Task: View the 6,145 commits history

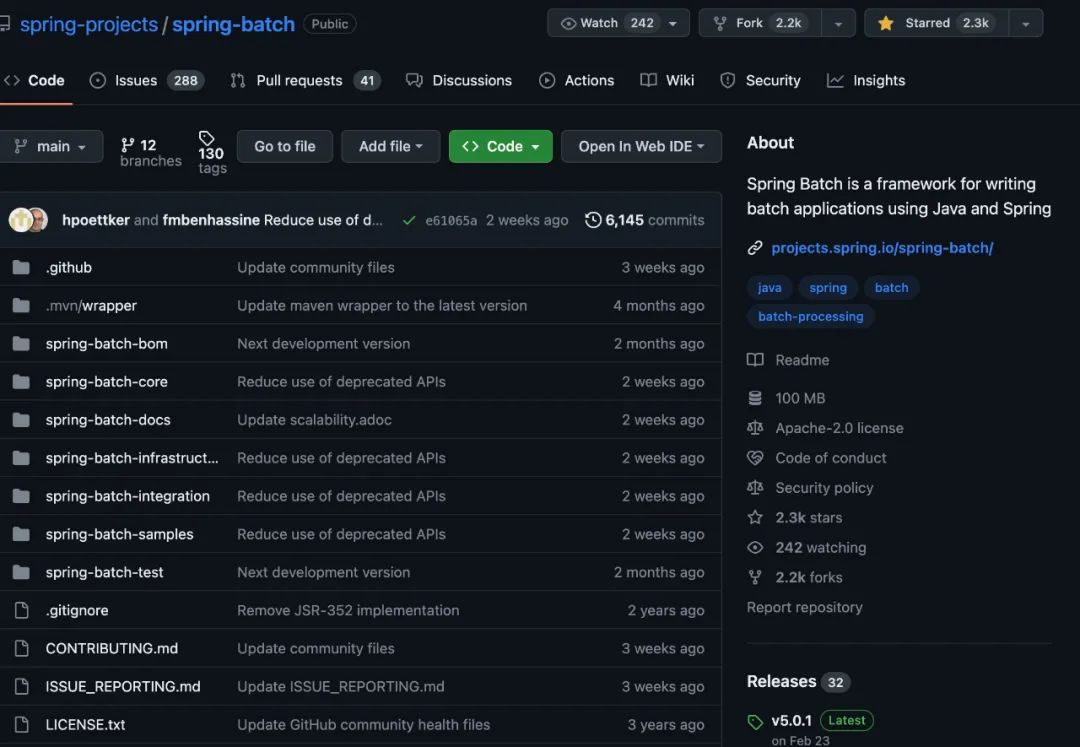Action: tap(645, 220)
